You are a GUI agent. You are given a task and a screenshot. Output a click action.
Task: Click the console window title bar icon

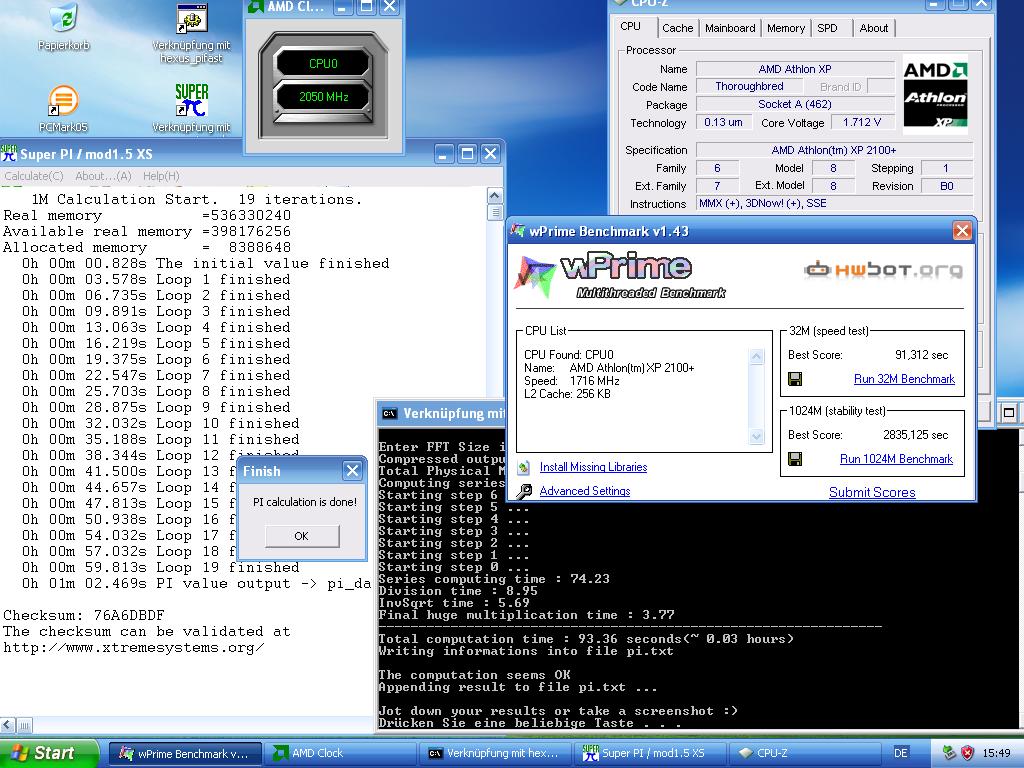[x=390, y=413]
